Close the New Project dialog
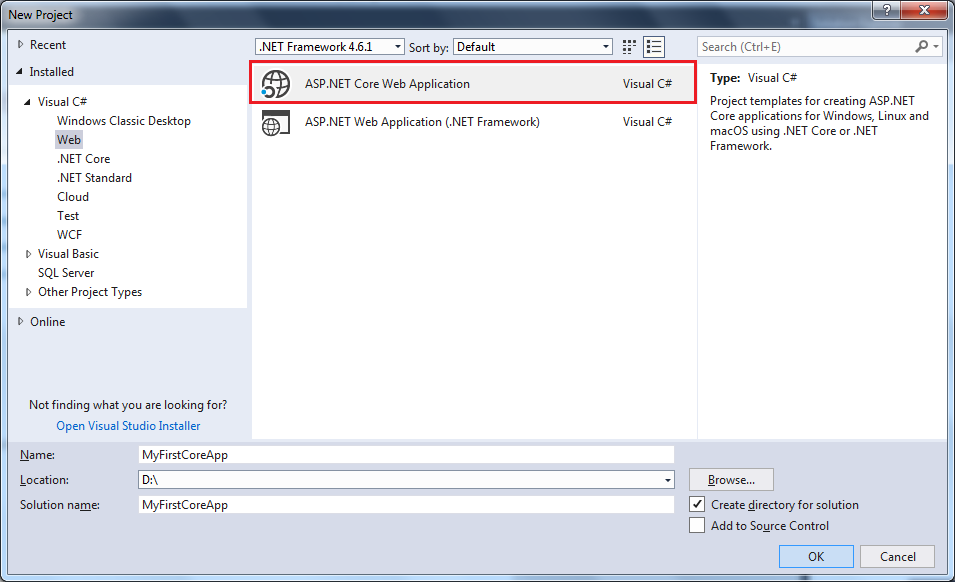This screenshot has height=582, width=955. [924, 10]
